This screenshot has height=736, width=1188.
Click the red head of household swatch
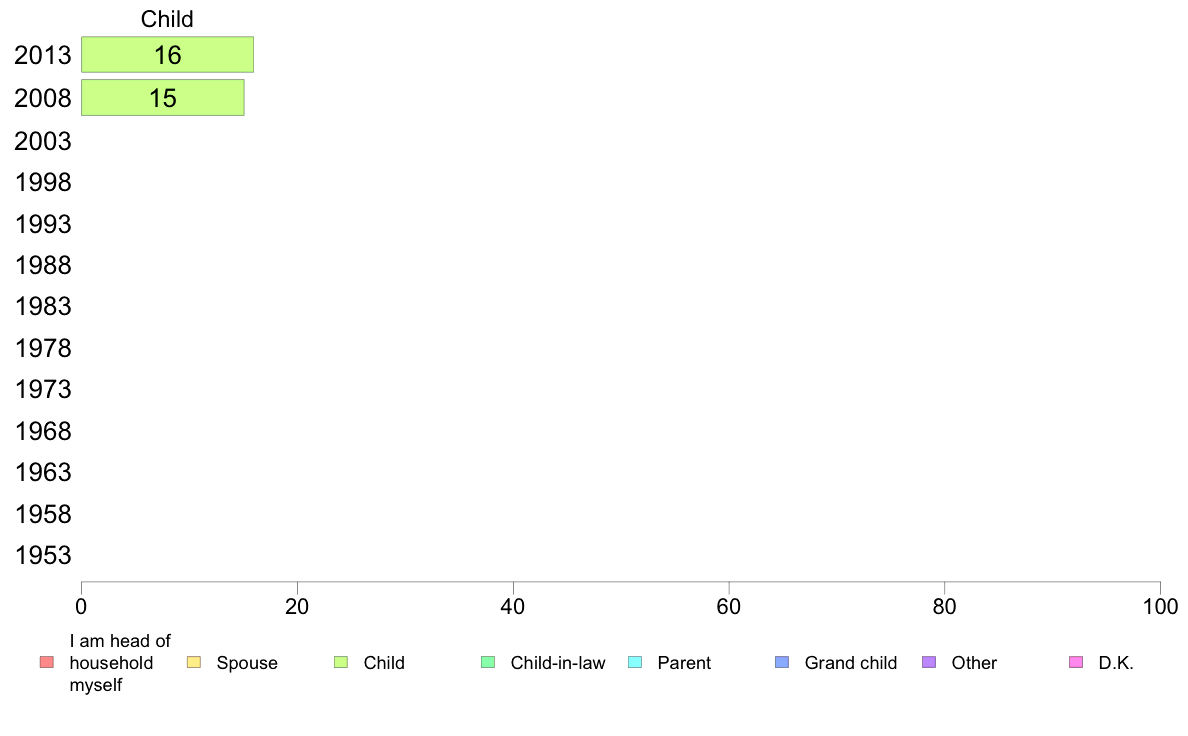click(x=47, y=662)
